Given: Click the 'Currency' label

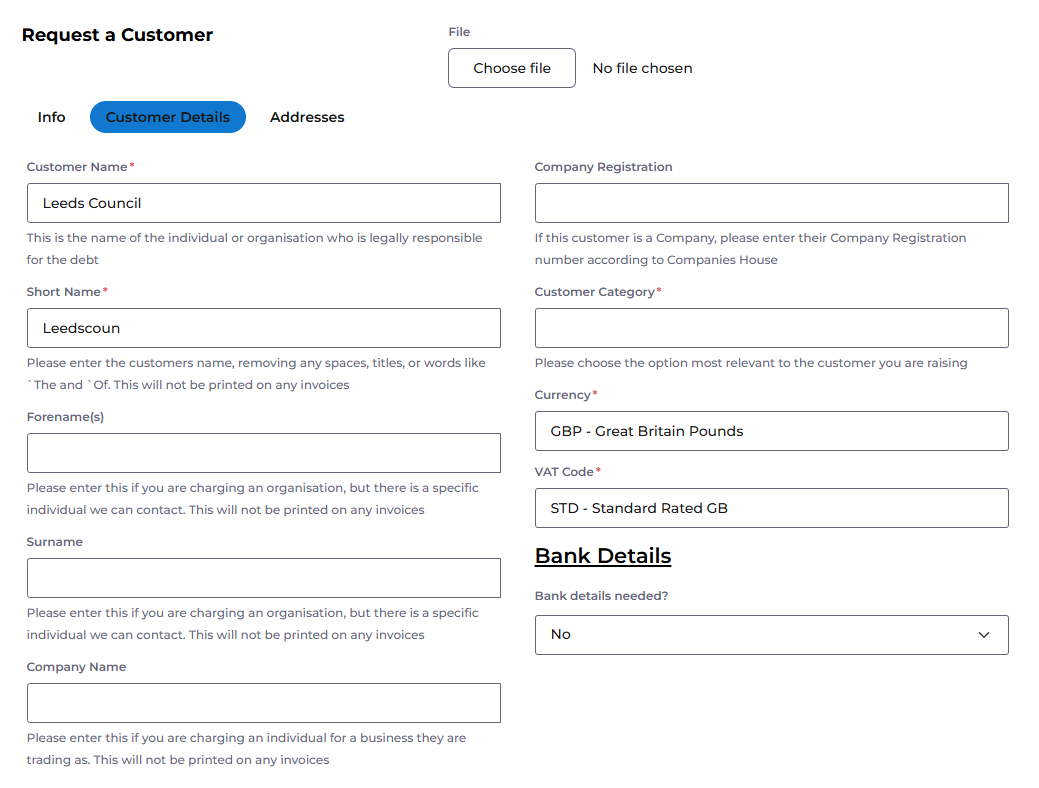Looking at the screenshot, I should point(563,395).
